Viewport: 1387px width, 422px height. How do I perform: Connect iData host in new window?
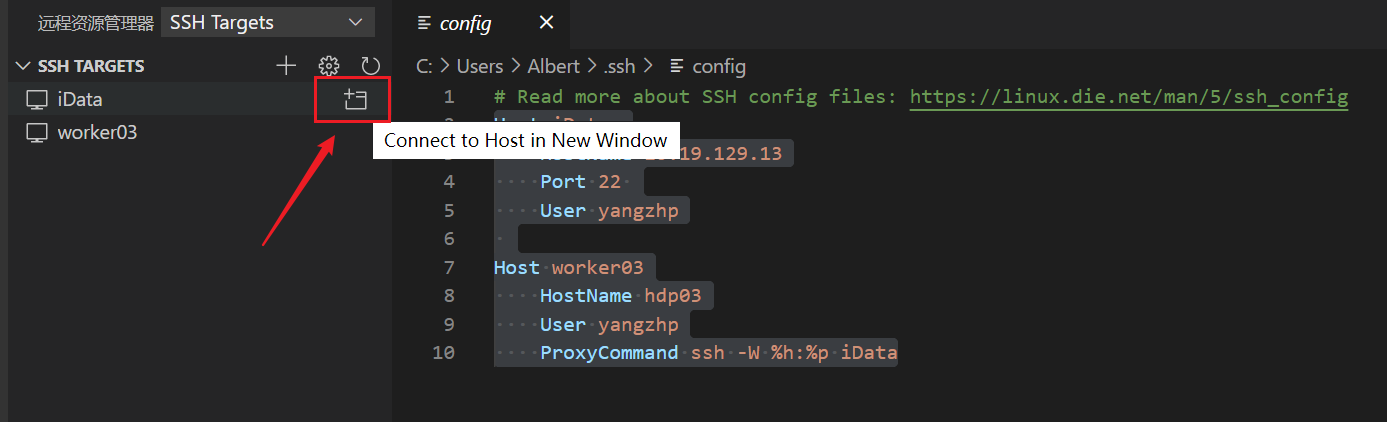click(355, 99)
